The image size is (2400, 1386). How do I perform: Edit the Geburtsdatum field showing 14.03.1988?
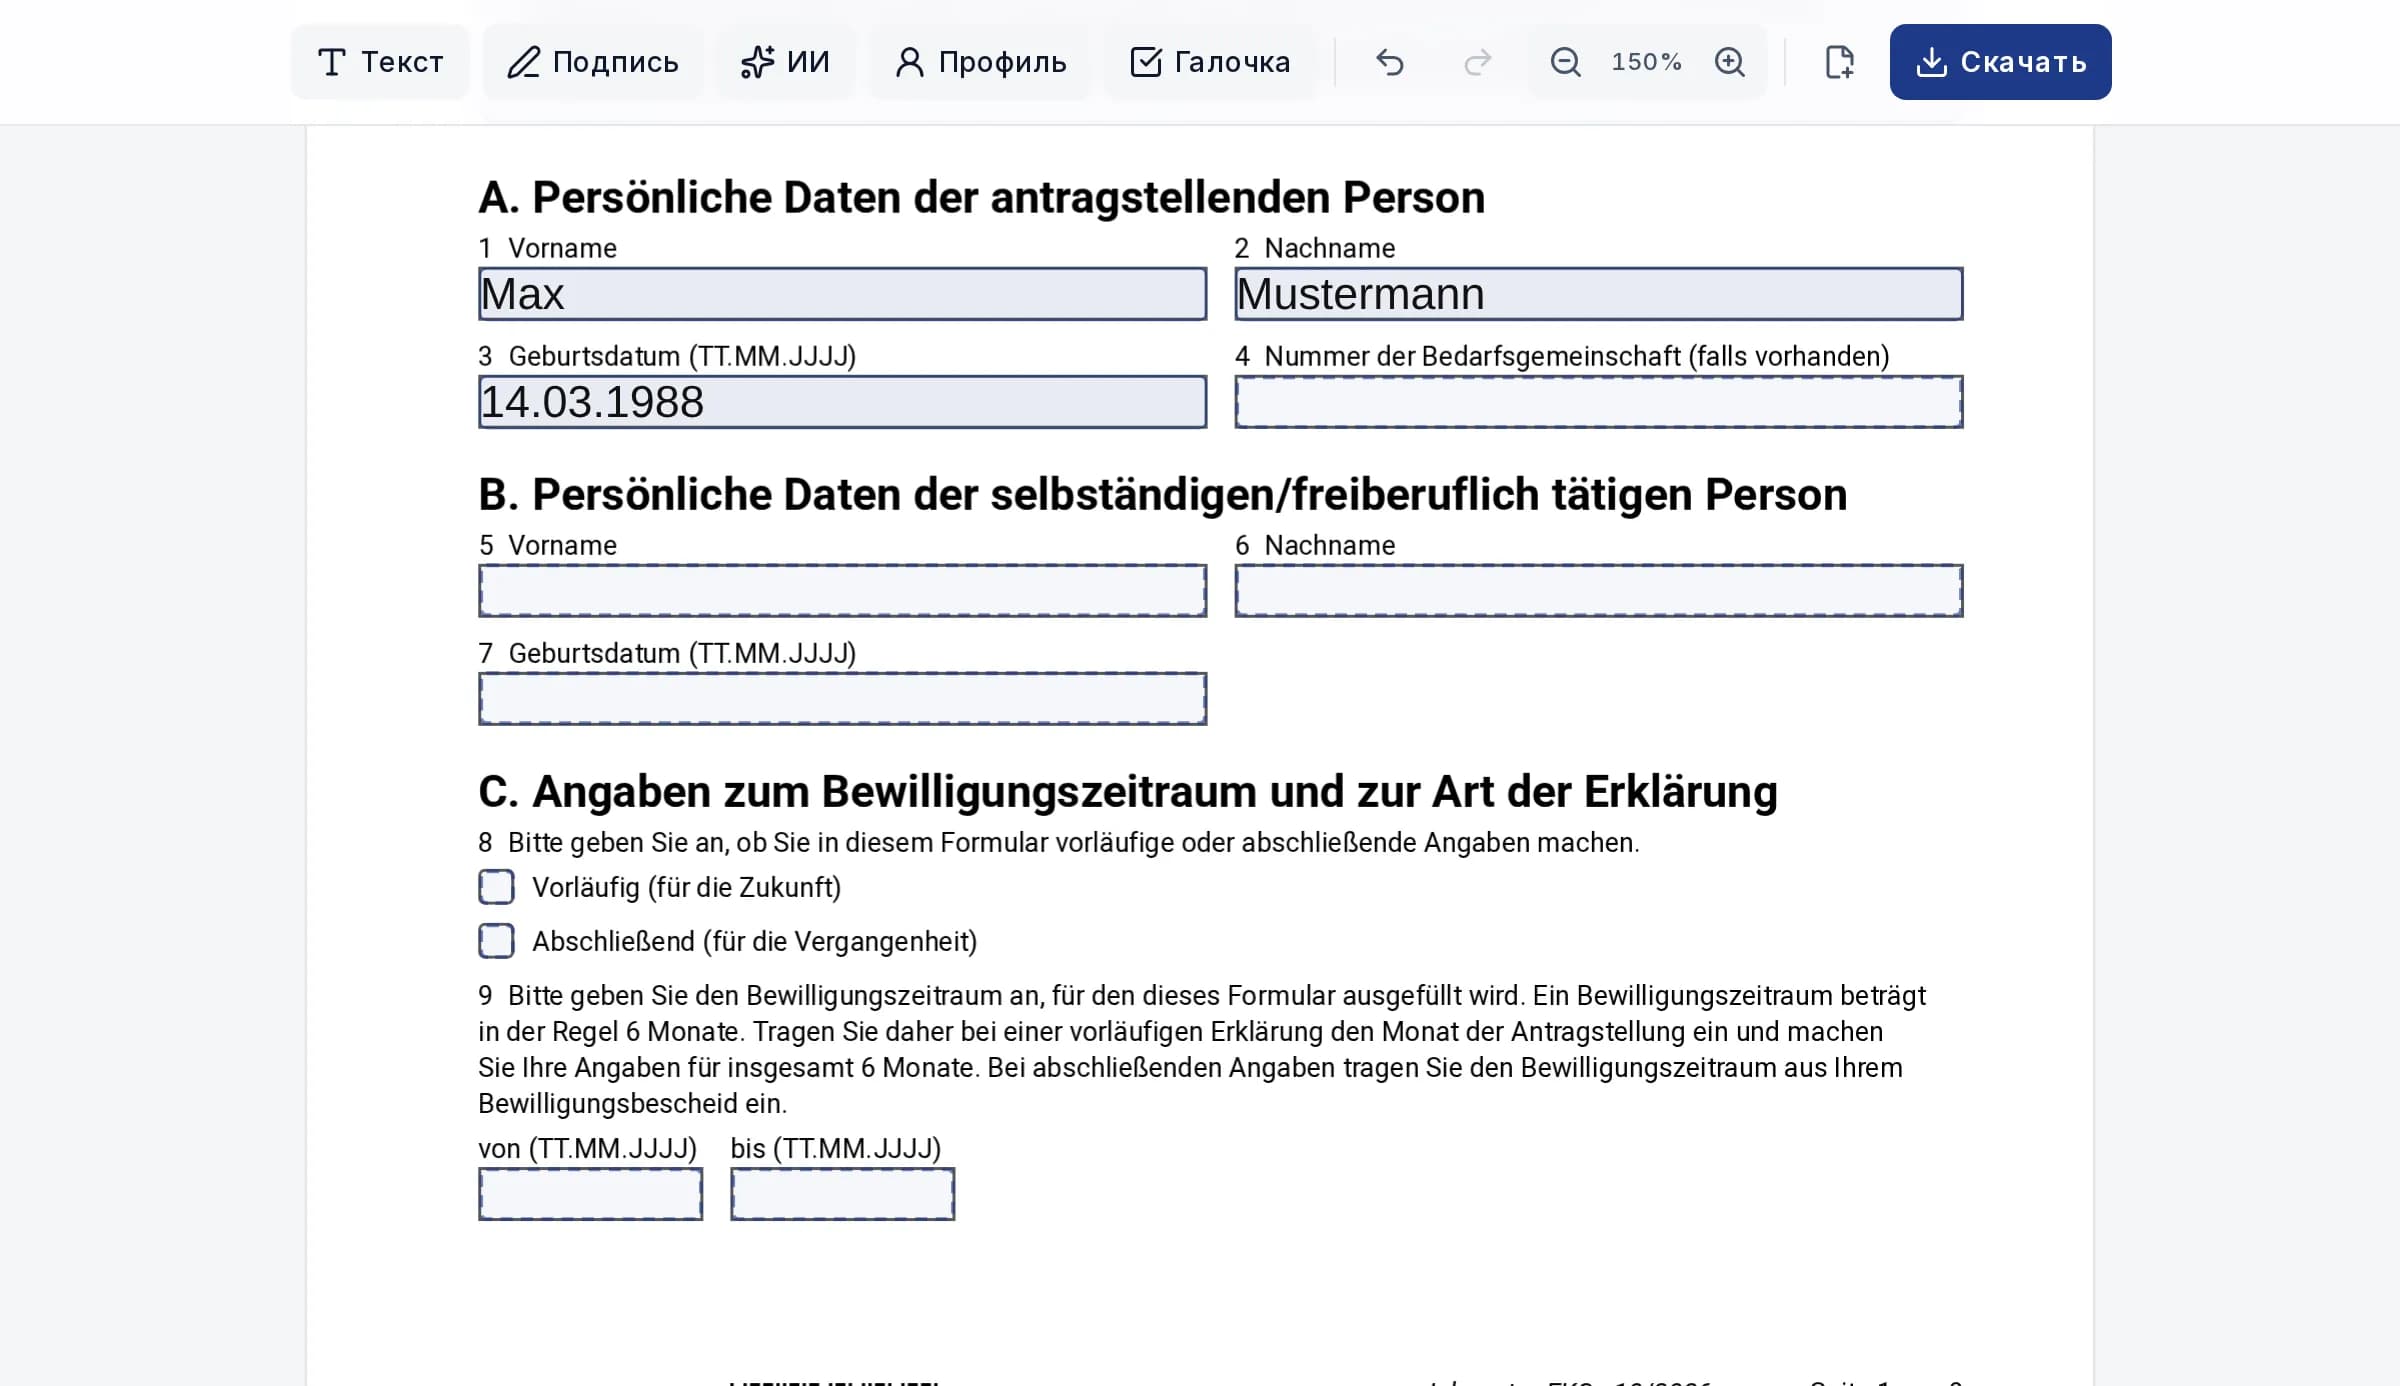842,402
